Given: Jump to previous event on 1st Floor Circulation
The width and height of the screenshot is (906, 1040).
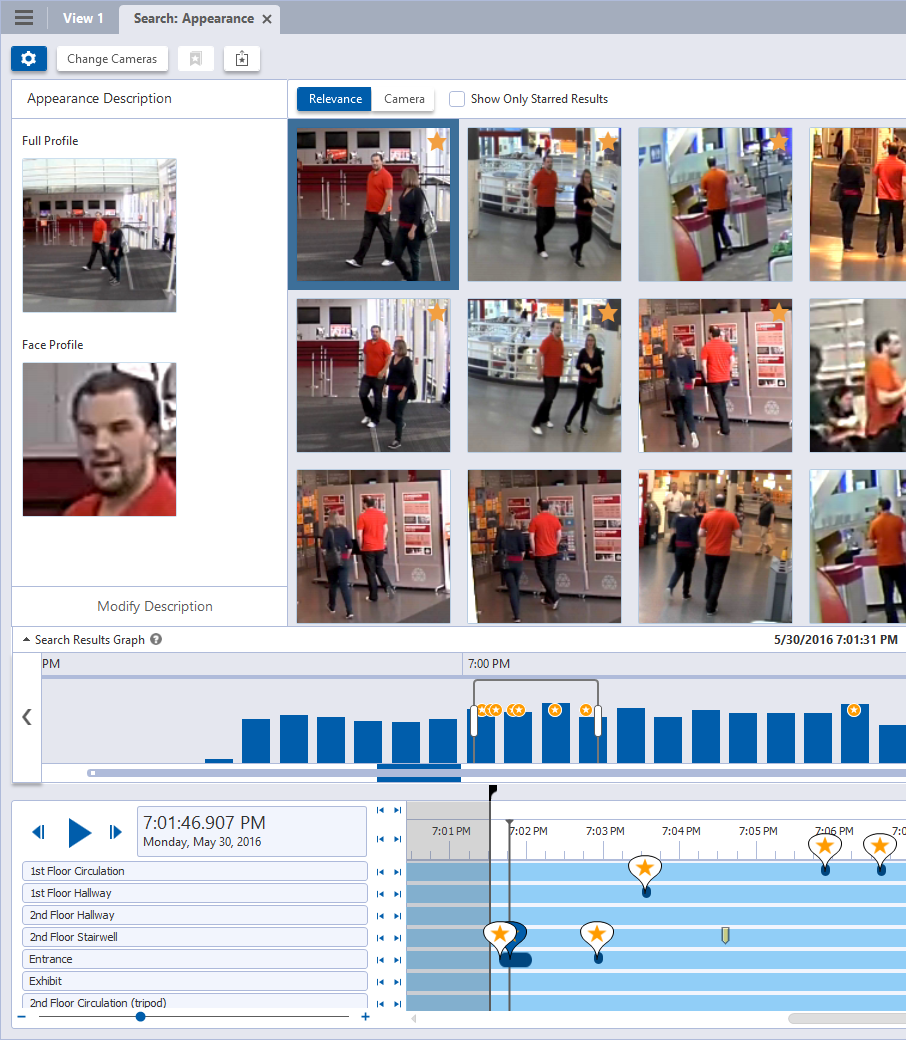Looking at the screenshot, I should (x=380, y=872).
